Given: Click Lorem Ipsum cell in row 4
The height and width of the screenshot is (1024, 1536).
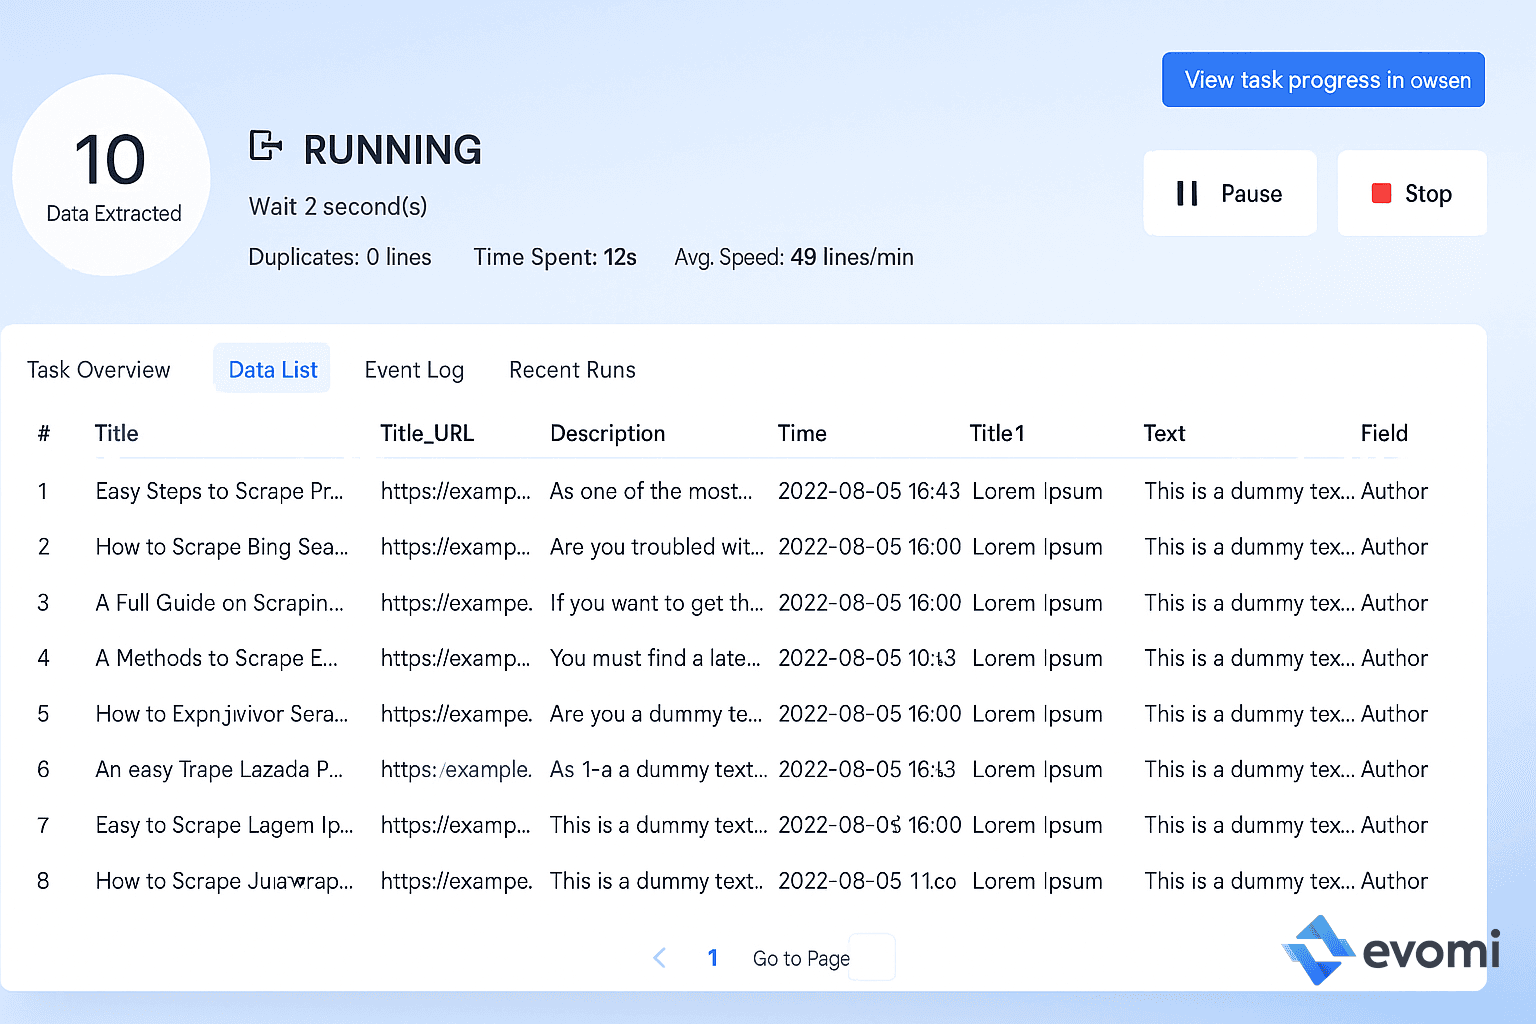Looking at the screenshot, I should coord(1037,658).
